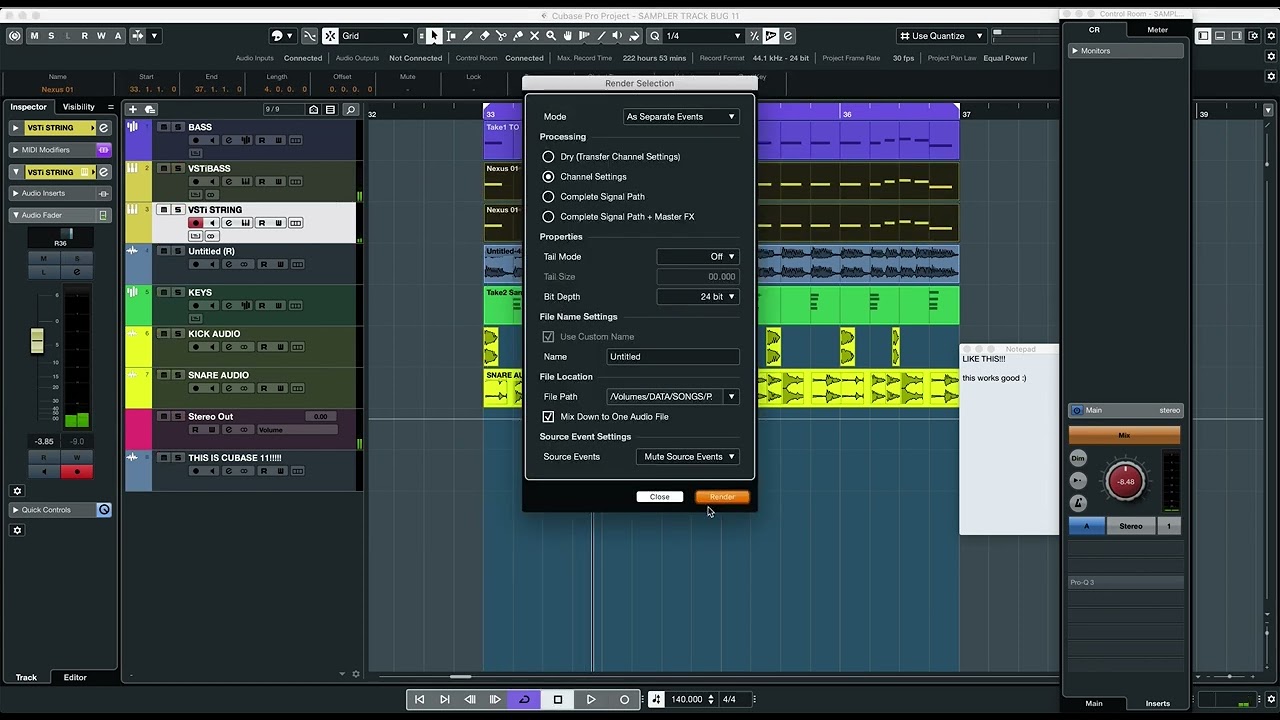The width and height of the screenshot is (1280, 720).
Task: Select the Split scissors tool
Action: 501,36
